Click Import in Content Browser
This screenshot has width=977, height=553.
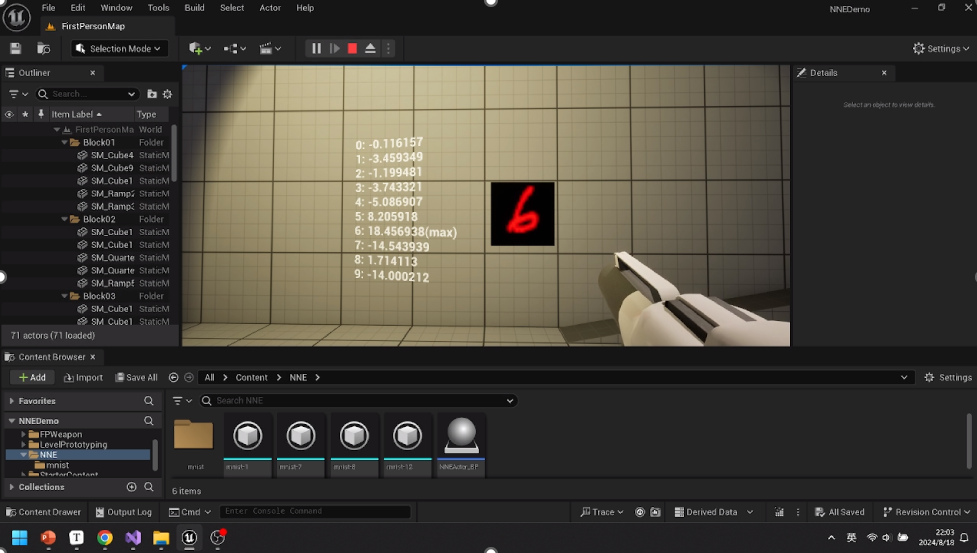(83, 377)
